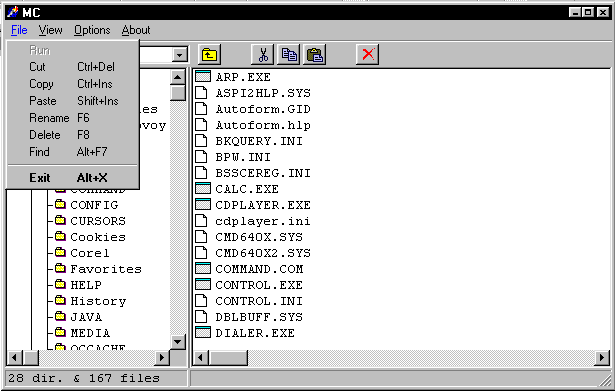Select the DIALER.EXE file entry

tap(255, 333)
